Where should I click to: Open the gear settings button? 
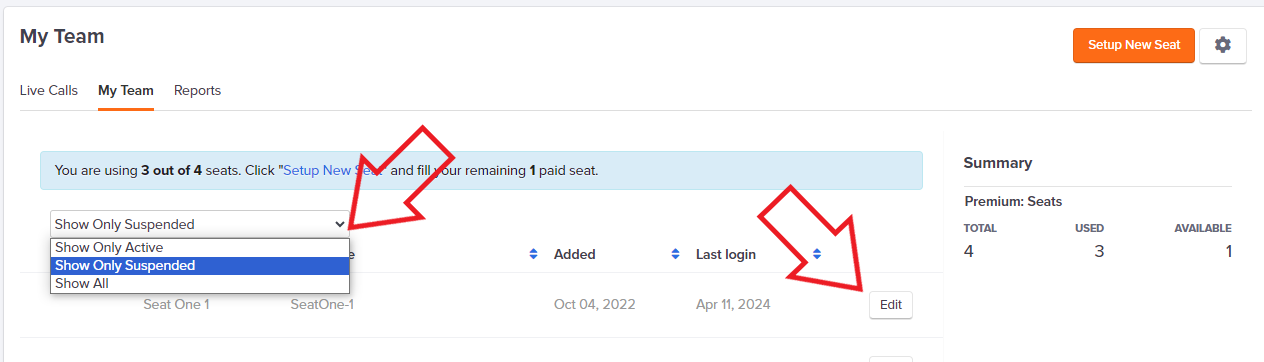(x=1222, y=45)
